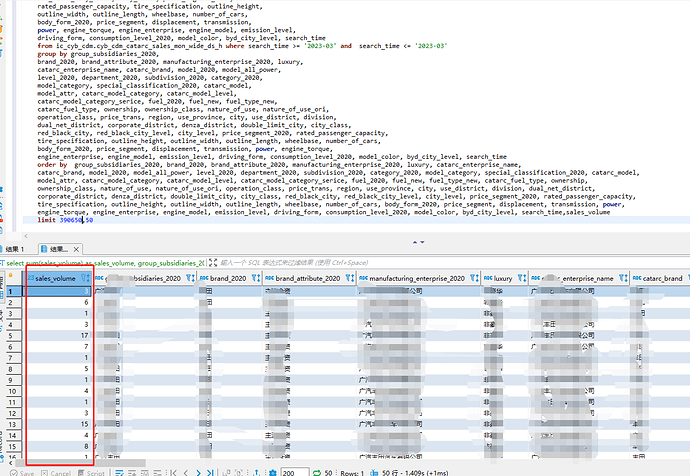Screen dimensions: 690x476
Task: Click sales_volume cell in row 6
Action: (57, 347)
